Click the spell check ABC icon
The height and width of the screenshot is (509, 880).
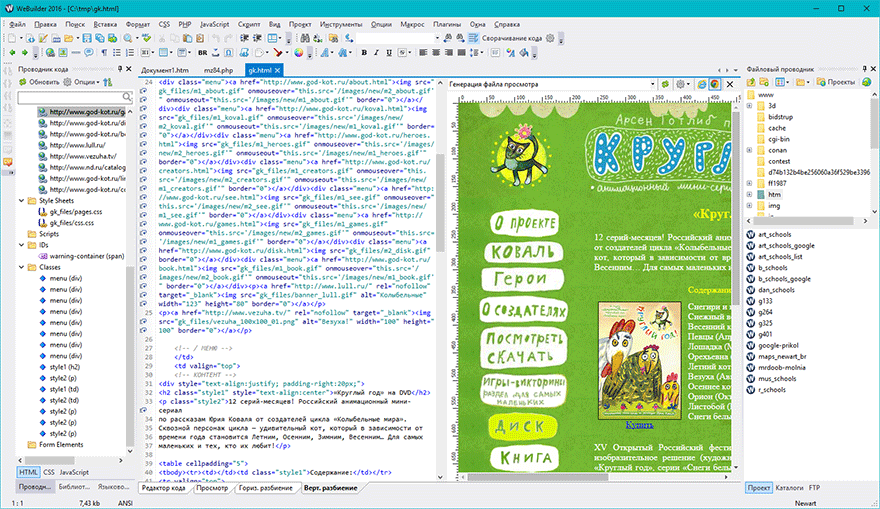pyautogui.click(x=146, y=38)
